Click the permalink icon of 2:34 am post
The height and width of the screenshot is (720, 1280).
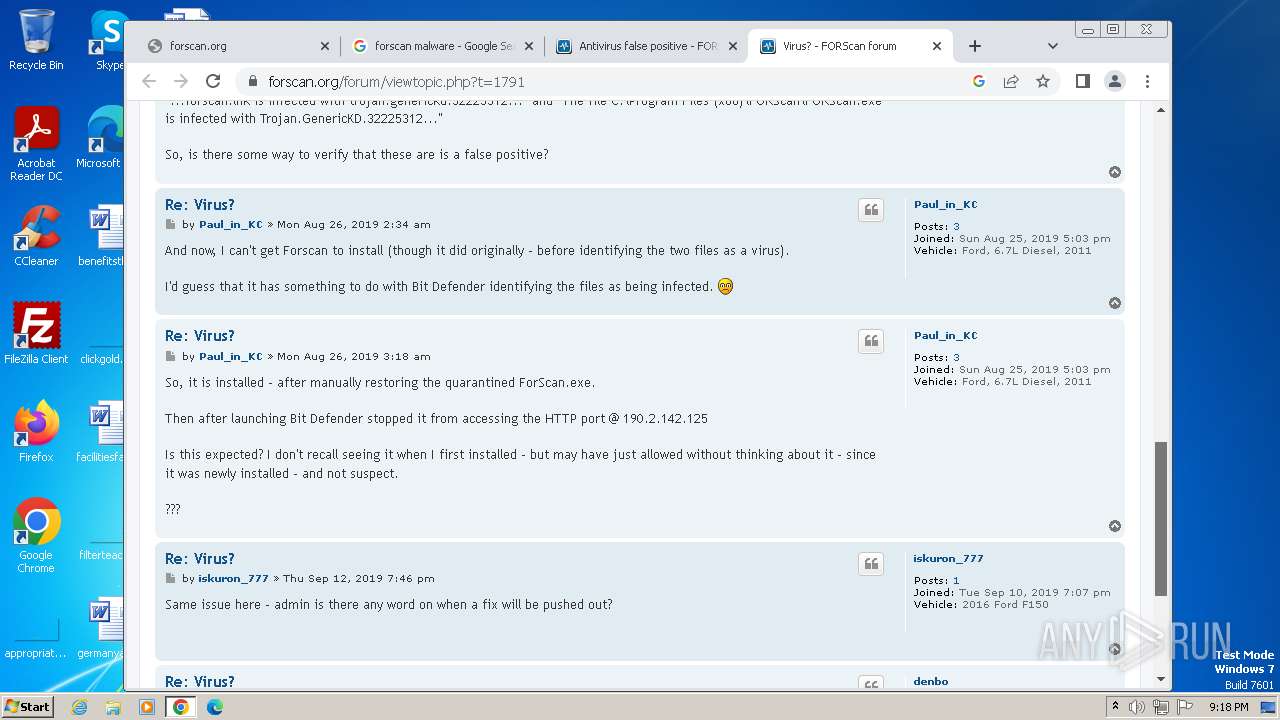coord(170,226)
